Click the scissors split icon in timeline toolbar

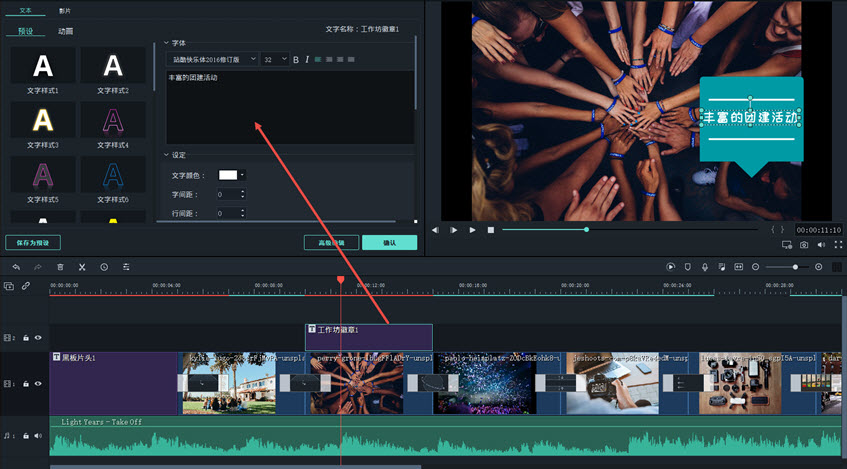tap(82, 267)
